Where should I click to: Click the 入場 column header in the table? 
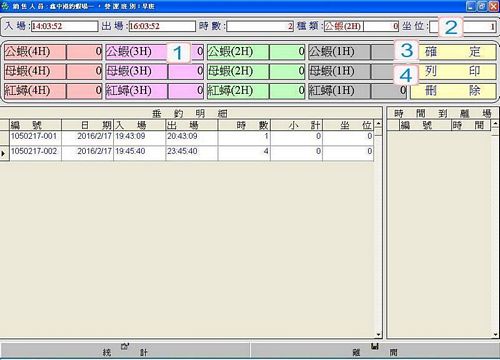point(140,125)
